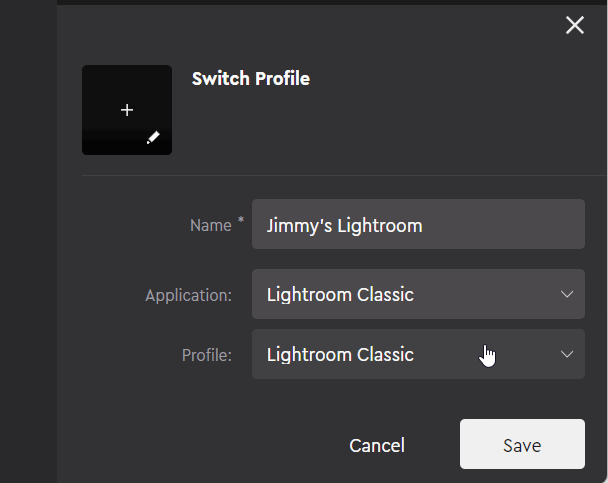Save the switch profile settings

(x=522, y=445)
